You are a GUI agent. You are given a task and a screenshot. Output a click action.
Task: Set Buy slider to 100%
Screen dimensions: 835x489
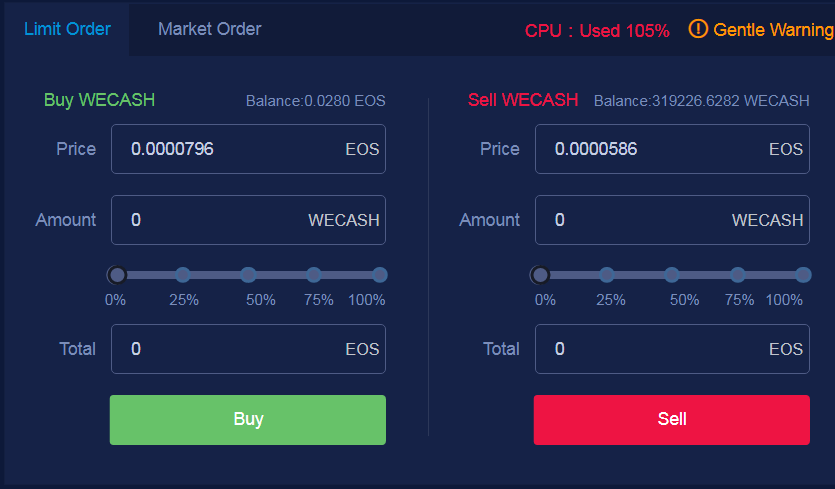(379, 275)
